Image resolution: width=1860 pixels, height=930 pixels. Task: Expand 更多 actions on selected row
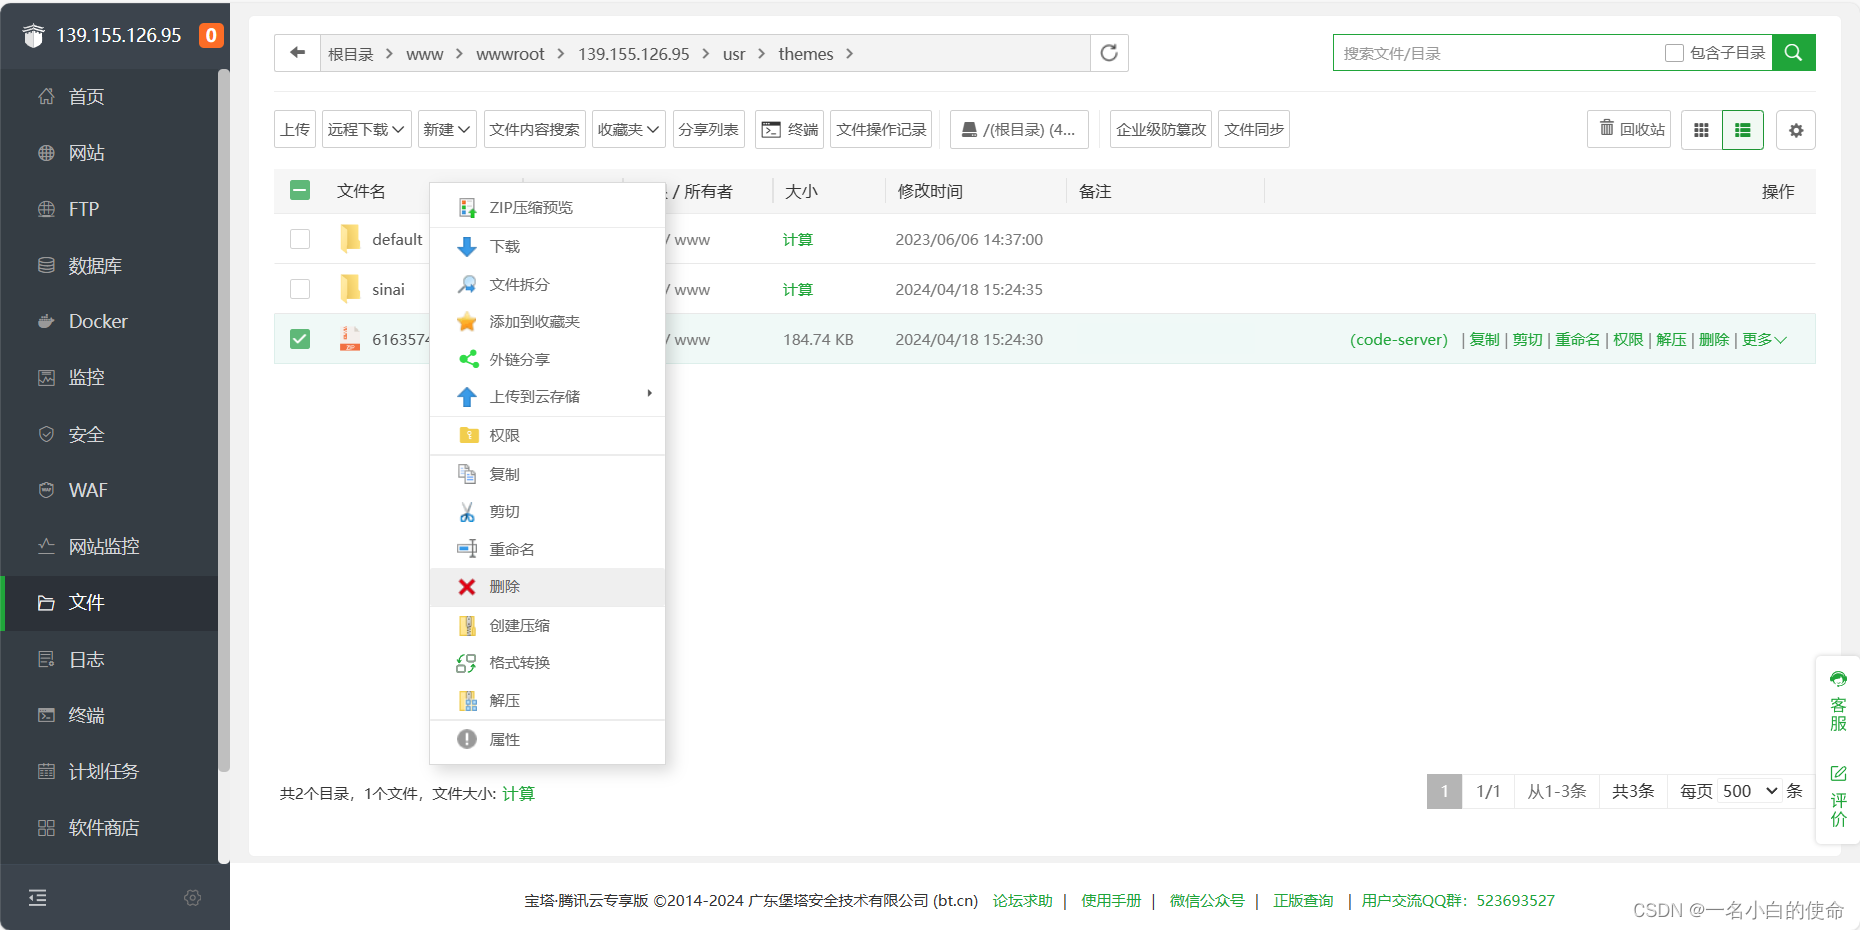point(1764,340)
